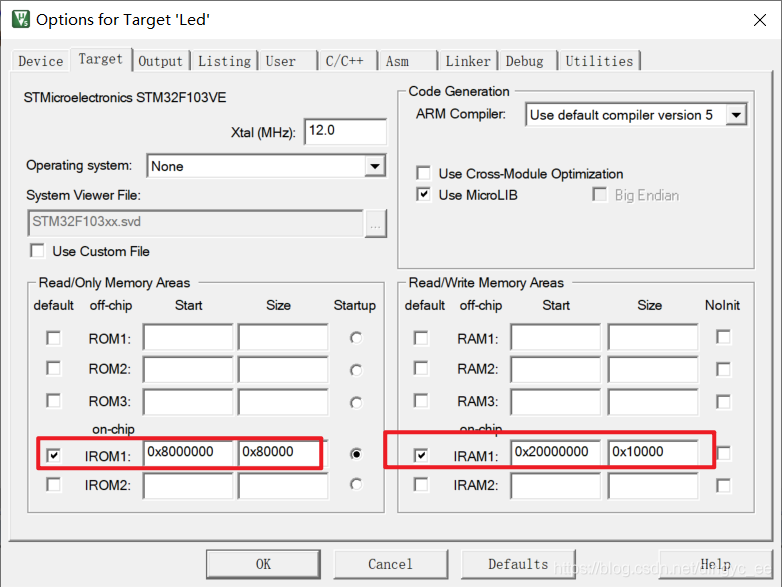
Task: Check the RAM1 default checkbox
Action: 421,338
